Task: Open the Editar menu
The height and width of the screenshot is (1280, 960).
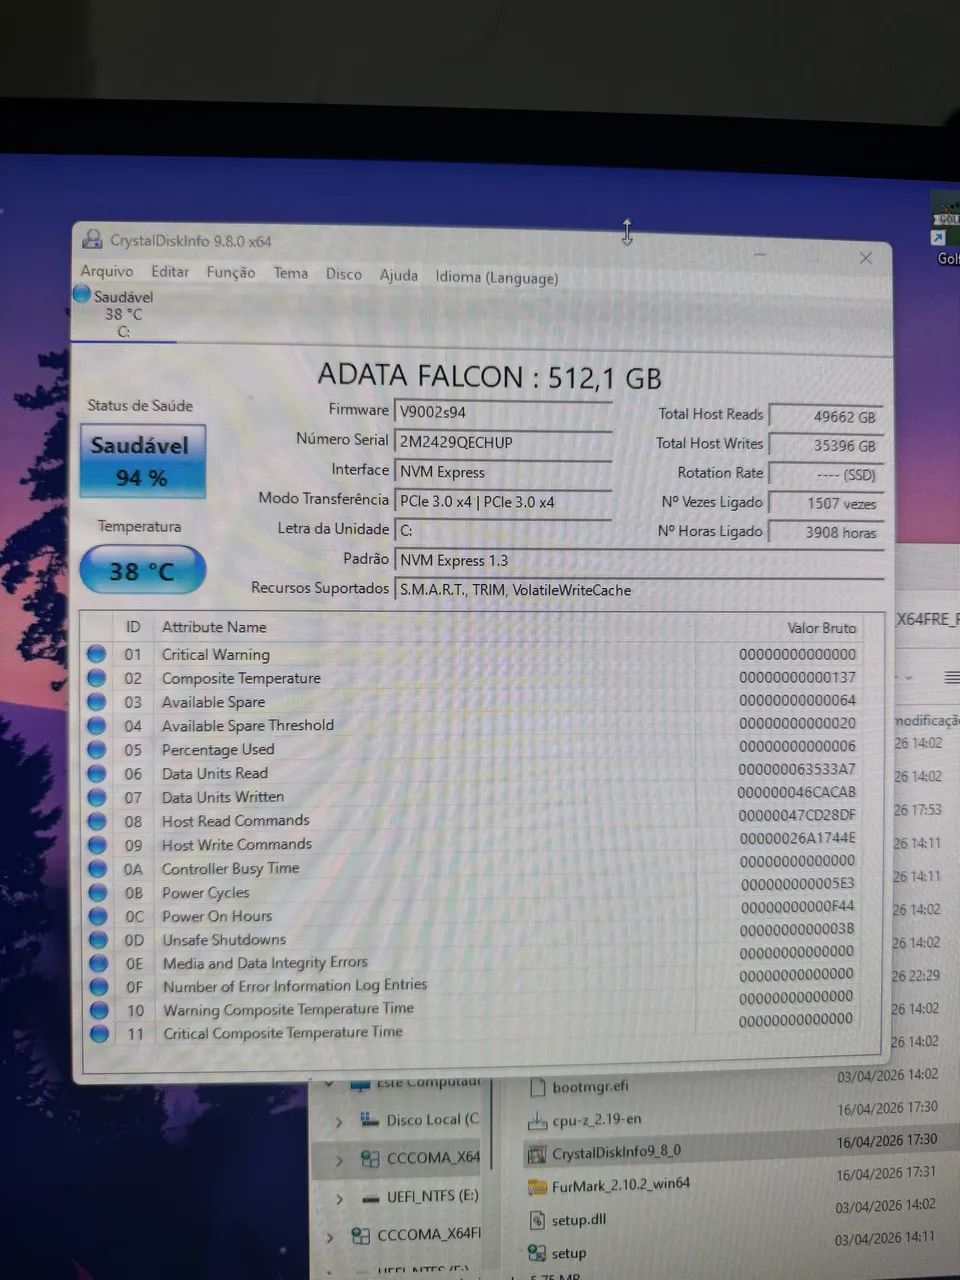Action: point(170,271)
